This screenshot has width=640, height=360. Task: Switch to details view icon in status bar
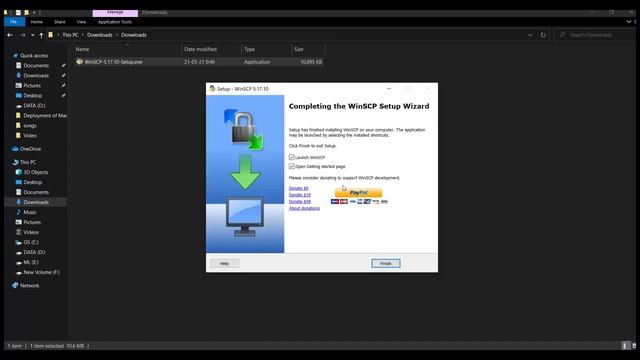[625, 346]
